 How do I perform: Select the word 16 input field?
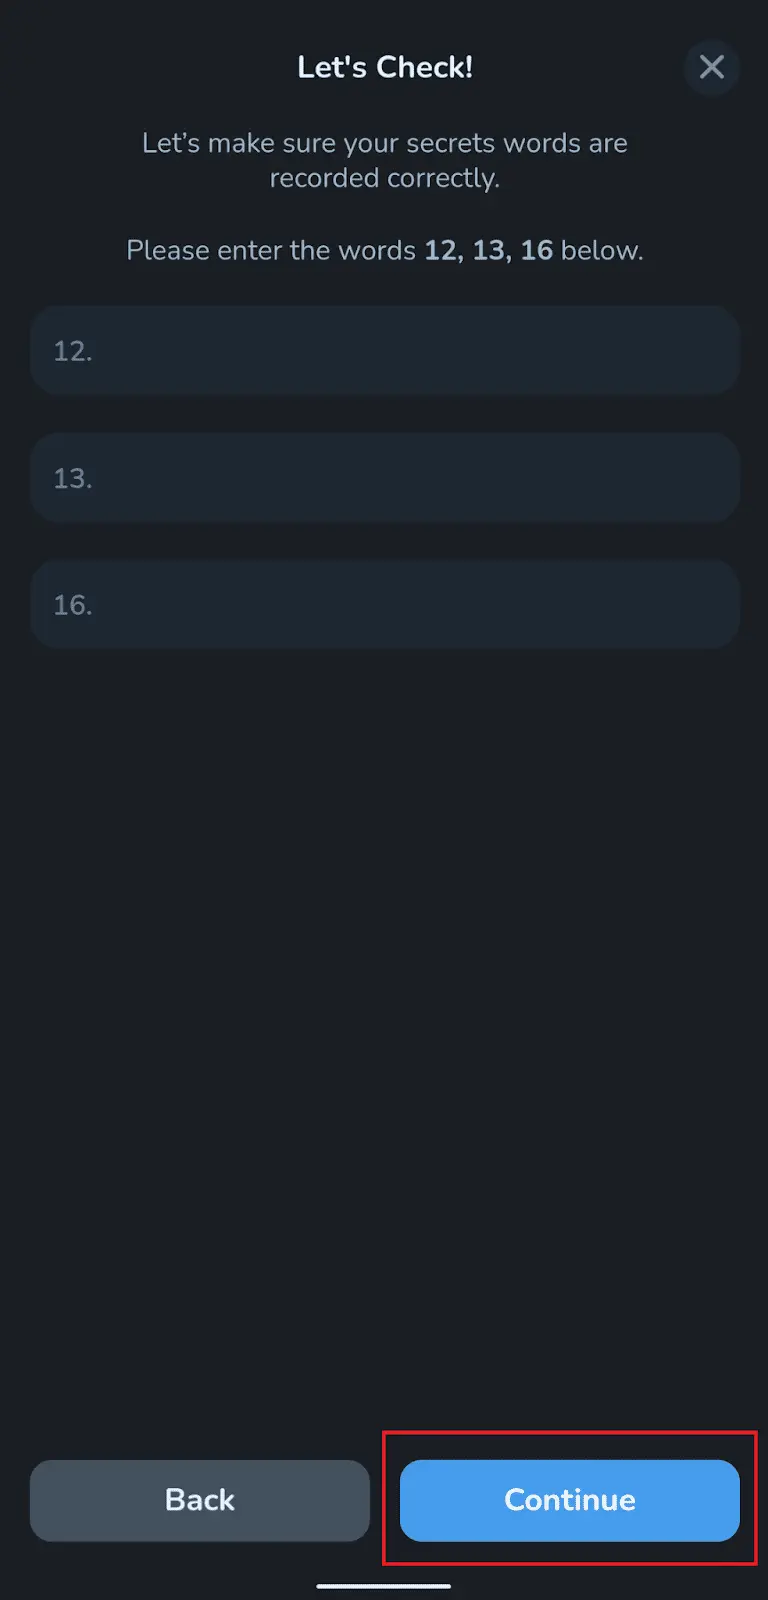[385, 605]
